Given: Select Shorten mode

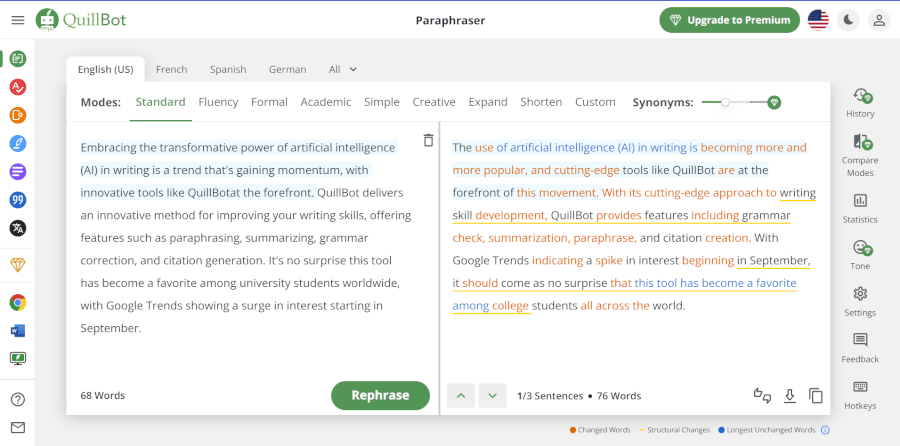Looking at the screenshot, I should tap(541, 102).
